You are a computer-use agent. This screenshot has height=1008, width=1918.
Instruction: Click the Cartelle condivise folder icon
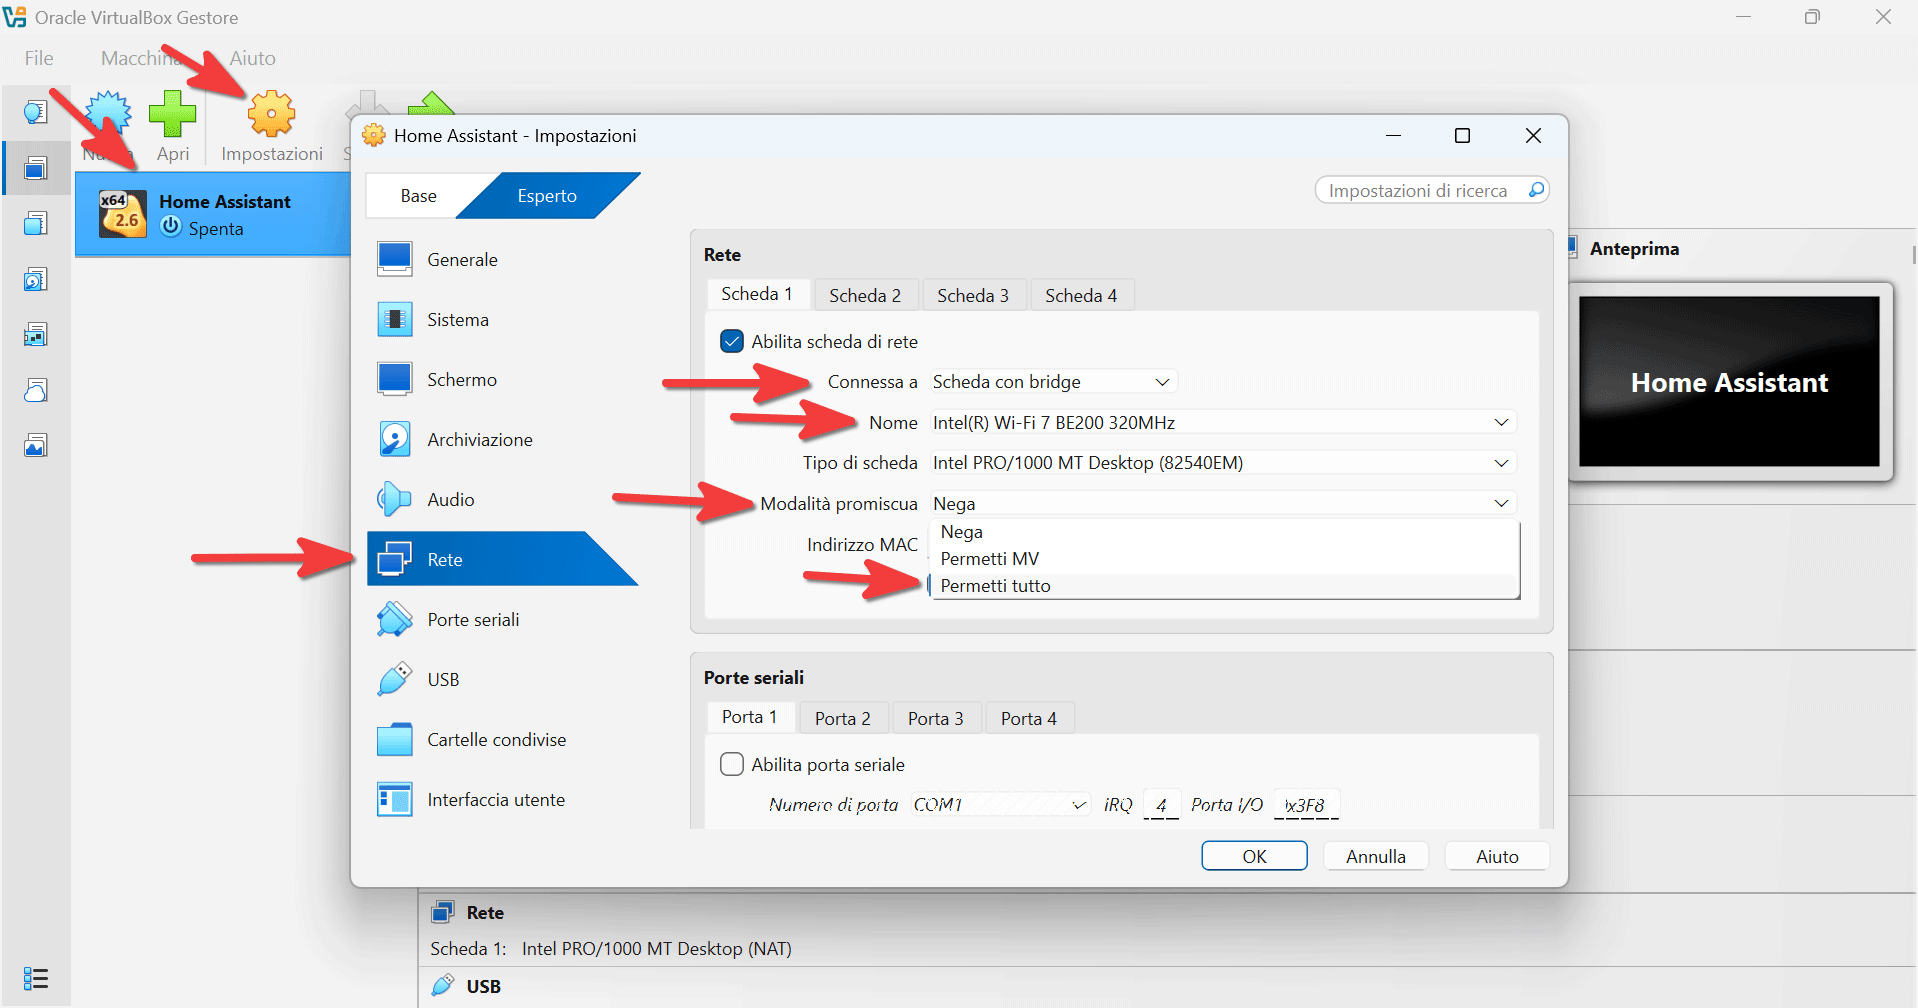pyautogui.click(x=395, y=739)
